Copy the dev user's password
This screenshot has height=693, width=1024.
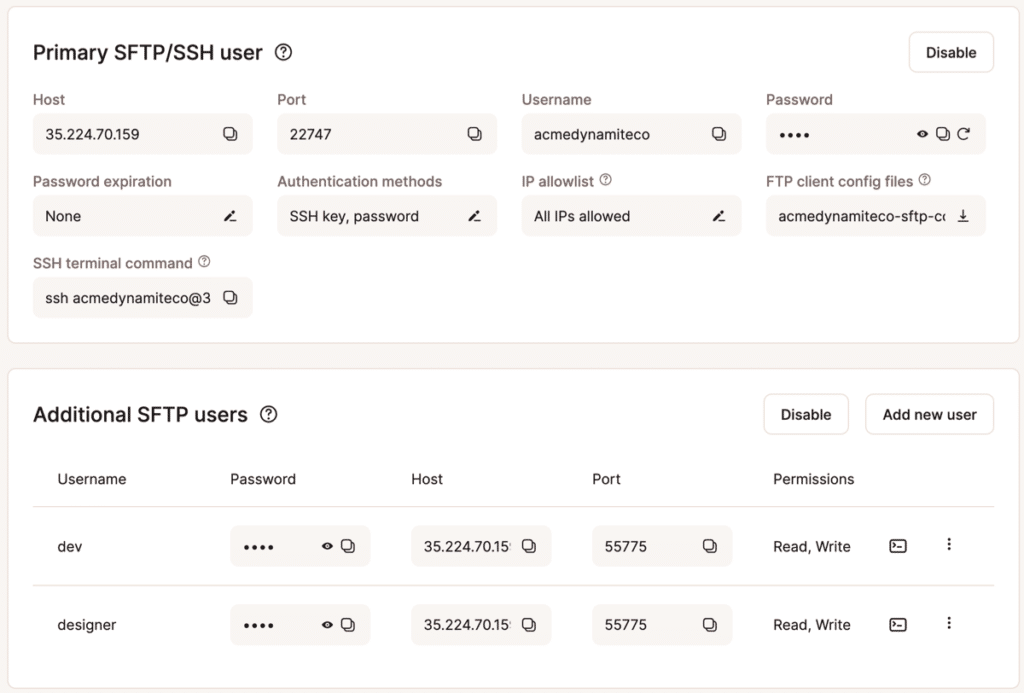(348, 546)
